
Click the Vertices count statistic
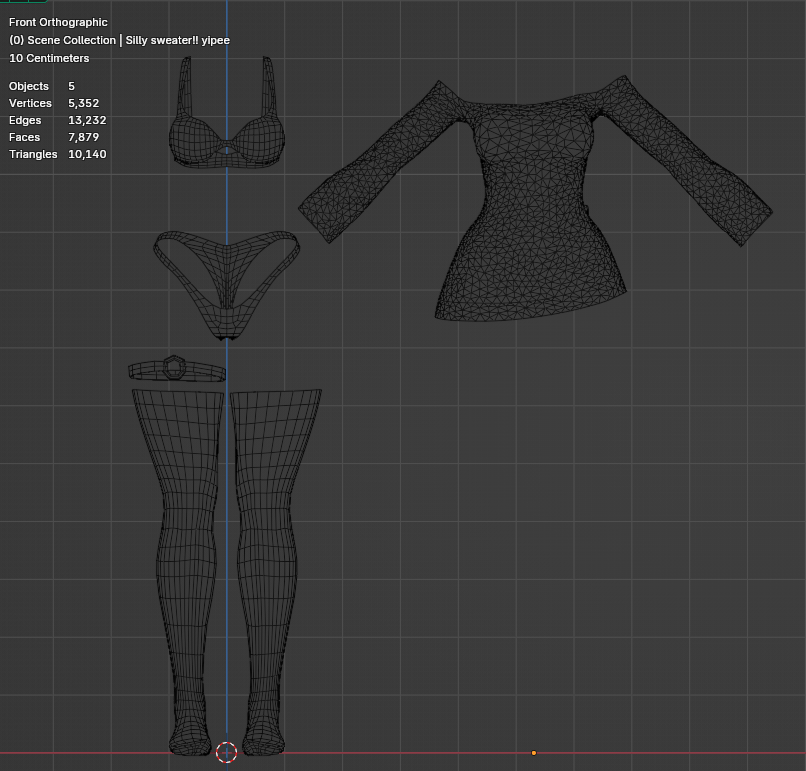54,103
